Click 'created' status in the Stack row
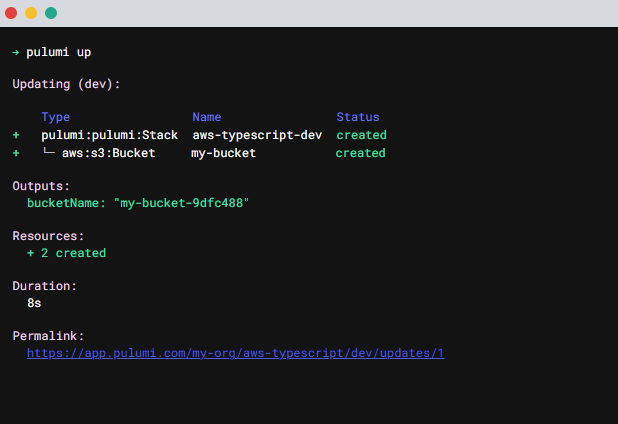618x424 pixels. coord(361,135)
